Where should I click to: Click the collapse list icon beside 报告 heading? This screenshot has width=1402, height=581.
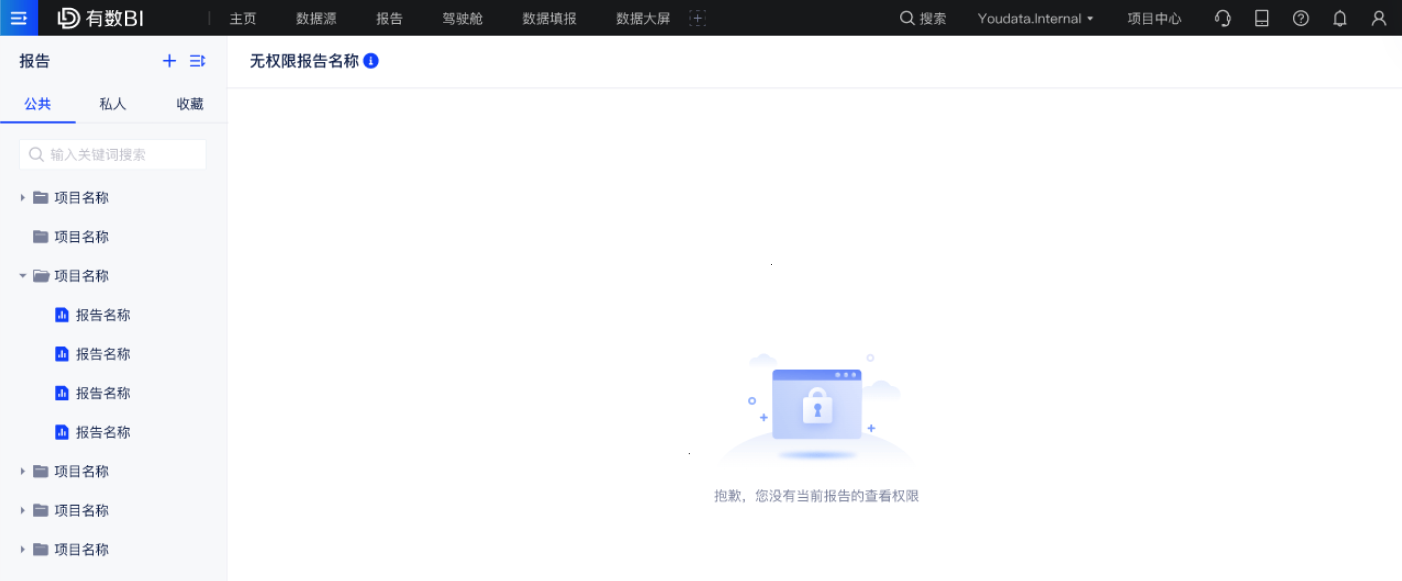(198, 61)
